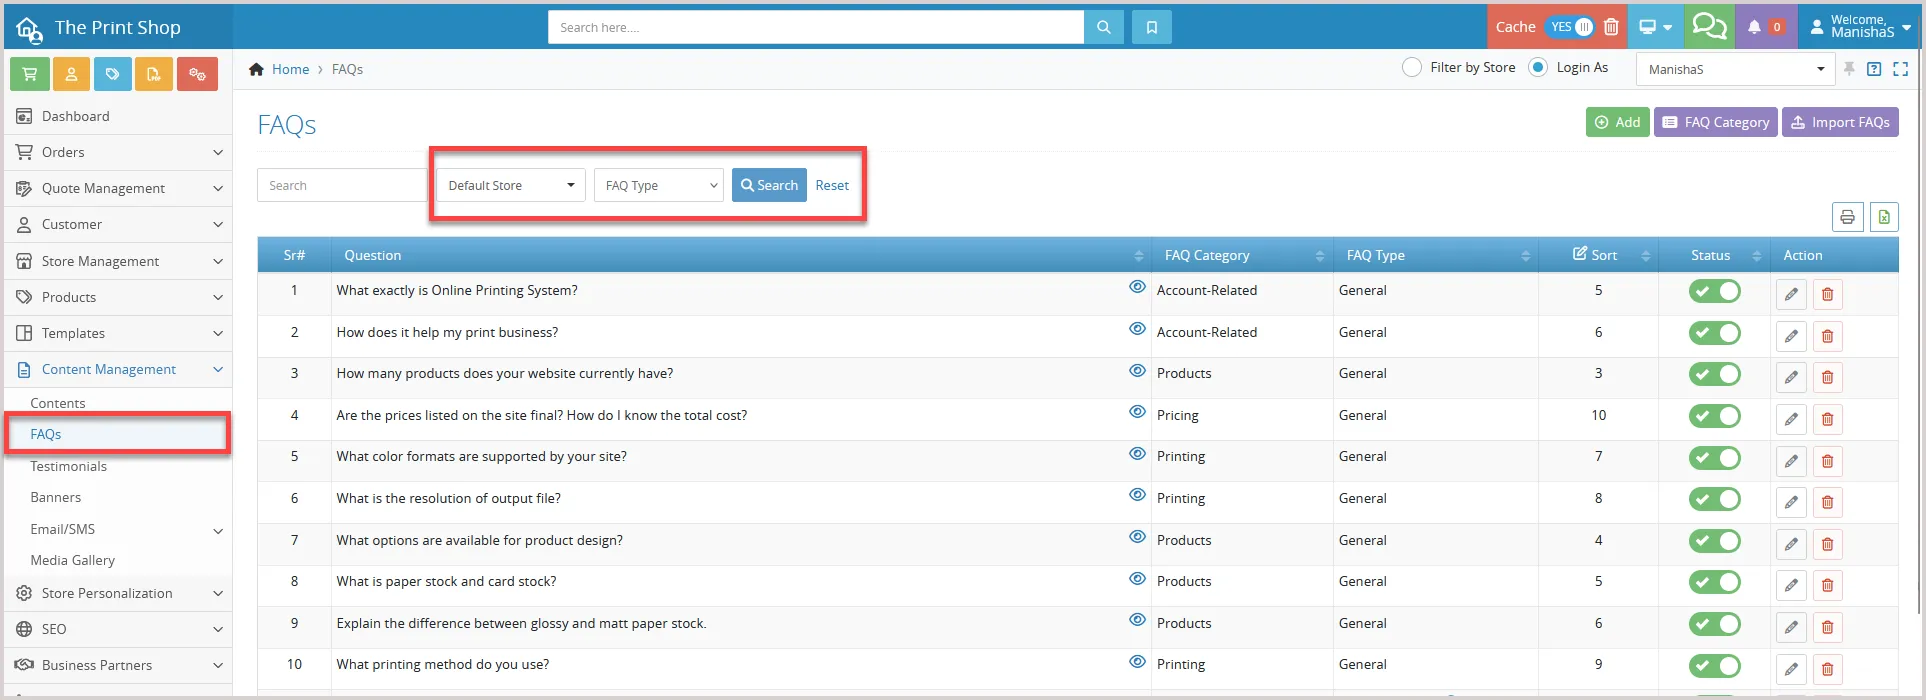
Task: Open the Default Store dropdown
Action: click(511, 185)
